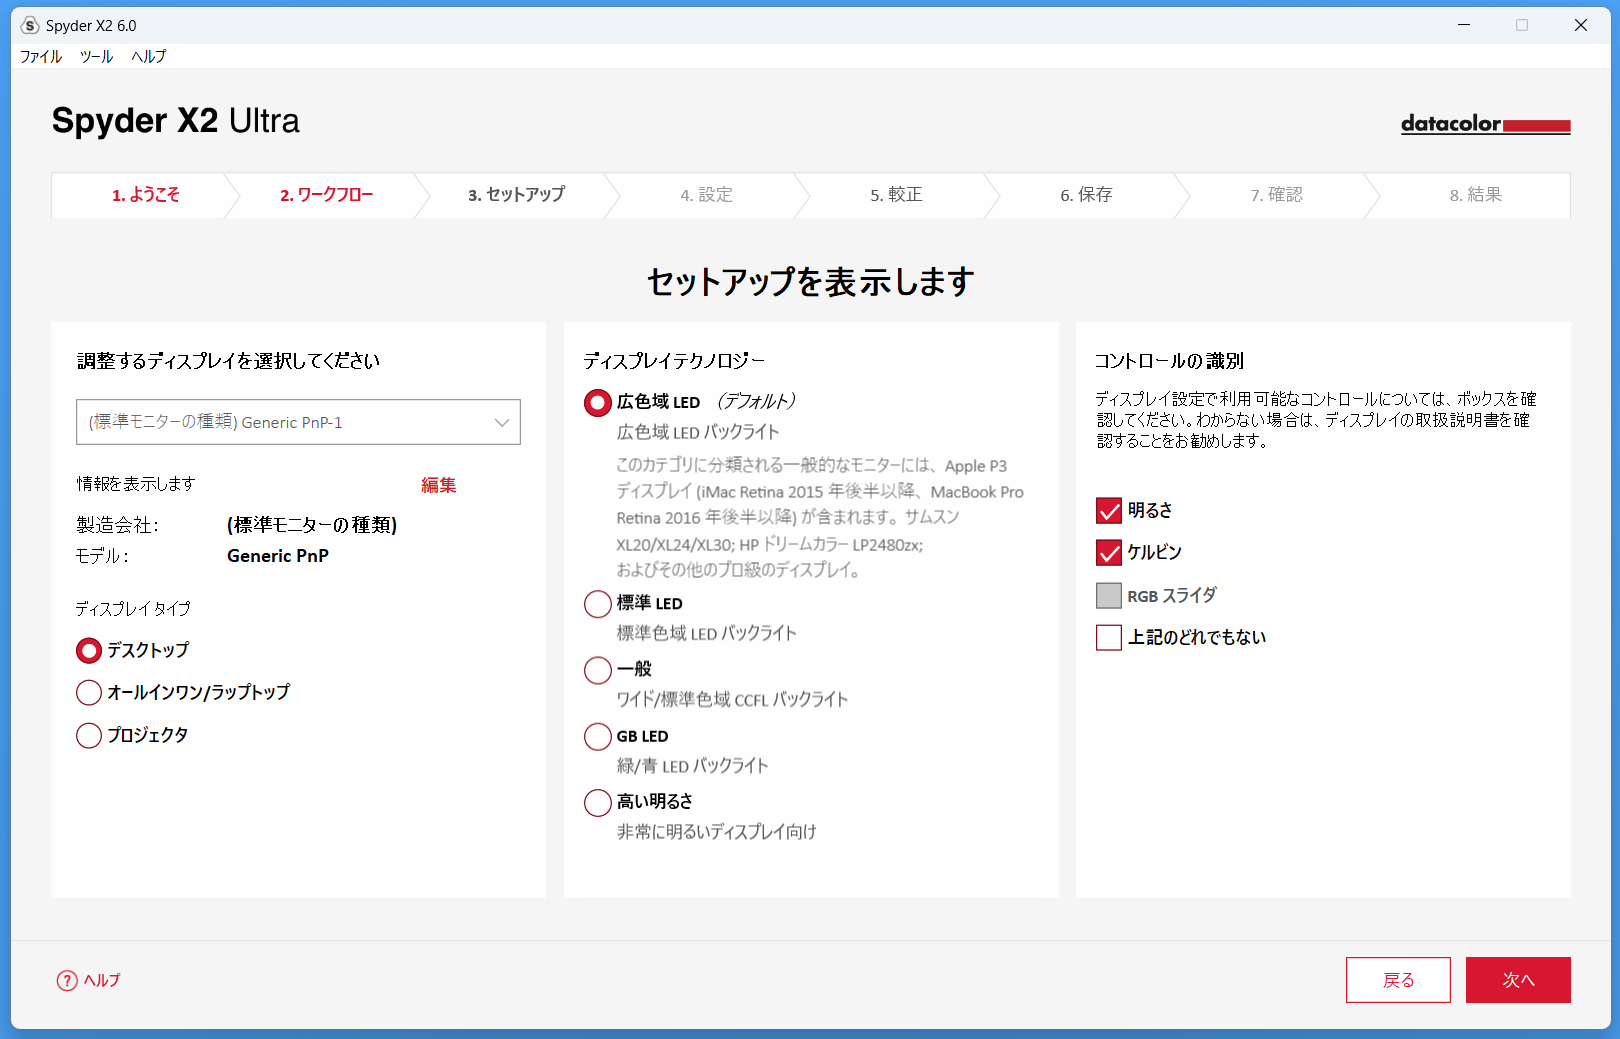Click 非常に明るいディスプレイ向け description
Viewport: 1620px width, 1039px height.
717,832
